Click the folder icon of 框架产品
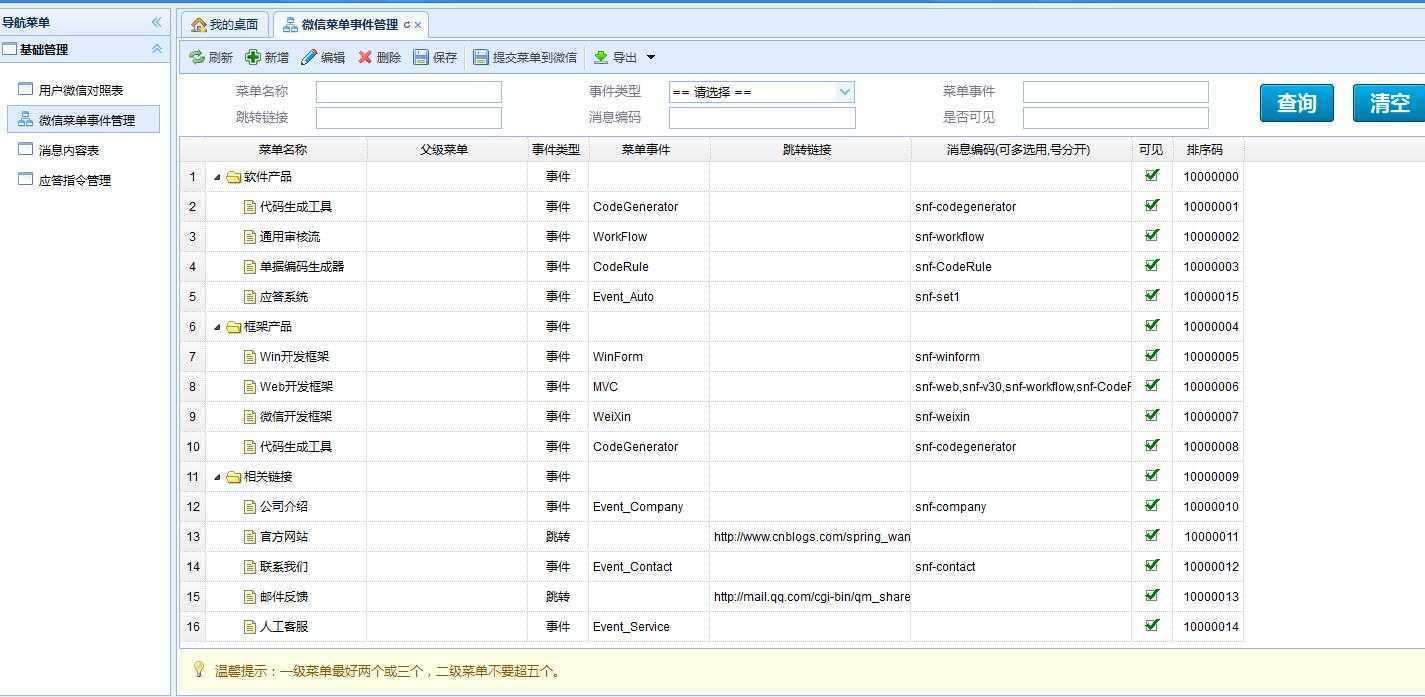 pyautogui.click(x=233, y=327)
